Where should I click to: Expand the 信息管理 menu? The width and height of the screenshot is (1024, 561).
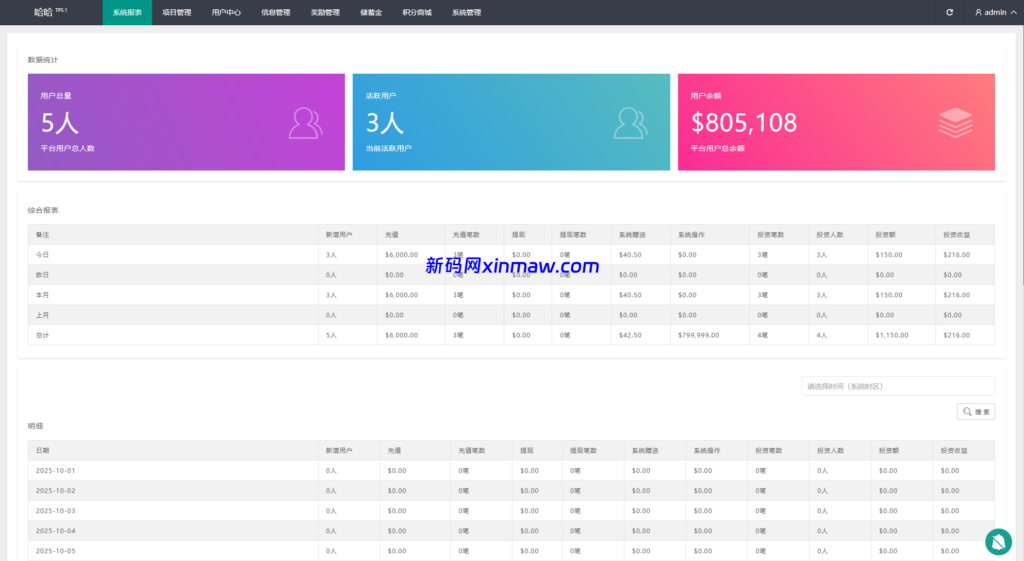(x=275, y=13)
